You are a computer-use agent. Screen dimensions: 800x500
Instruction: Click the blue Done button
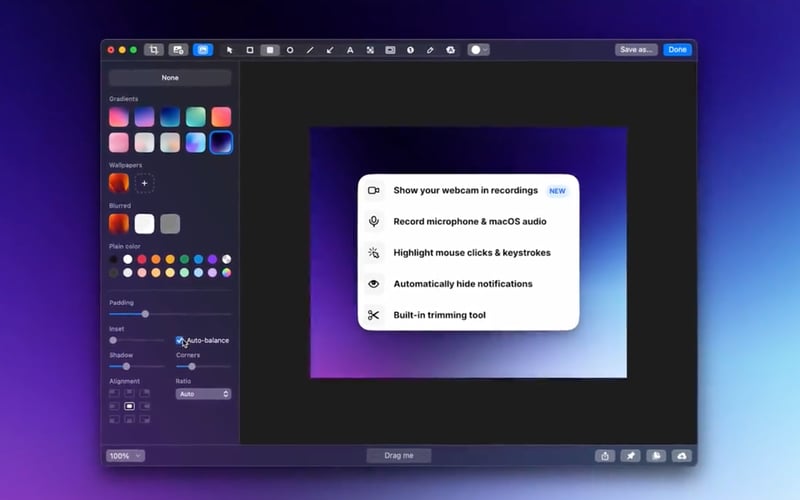678,49
